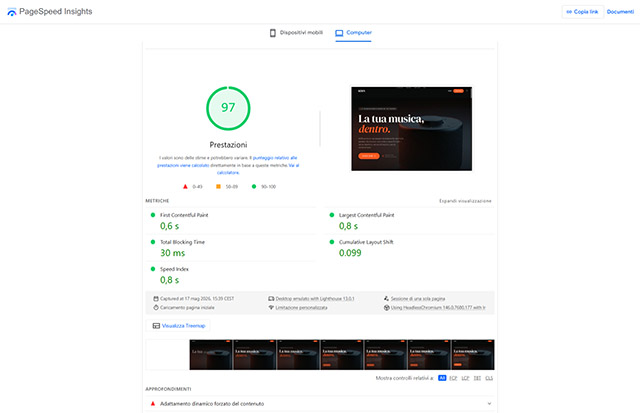Viewport: 640px width, 413px height.
Task: Click the green dot beside Speed Index
Action: coord(153,269)
